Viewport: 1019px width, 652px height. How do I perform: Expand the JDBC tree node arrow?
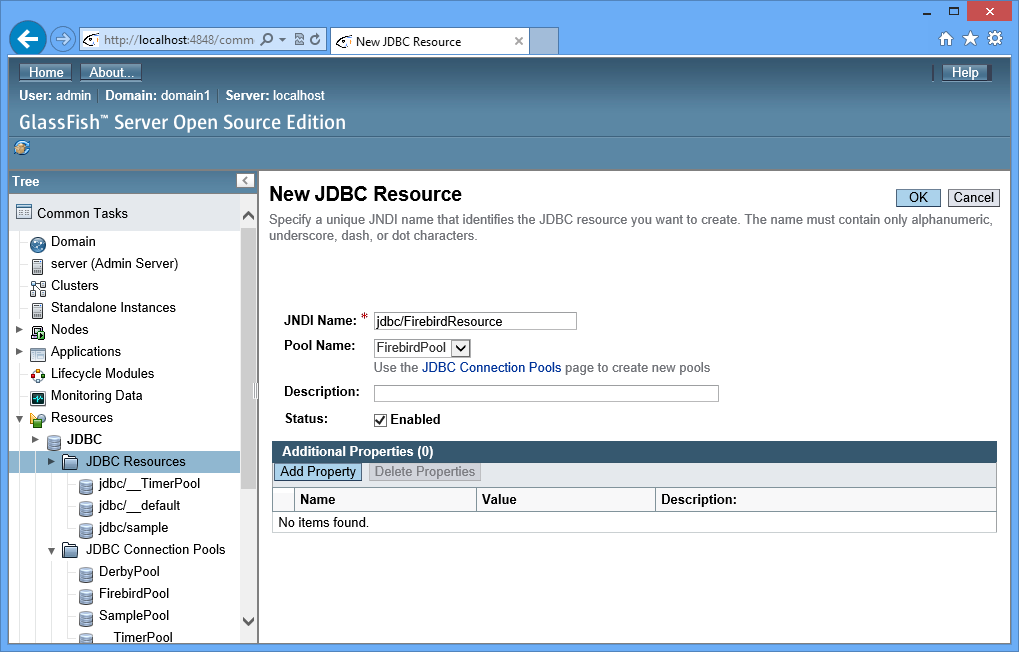click(36, 439)
